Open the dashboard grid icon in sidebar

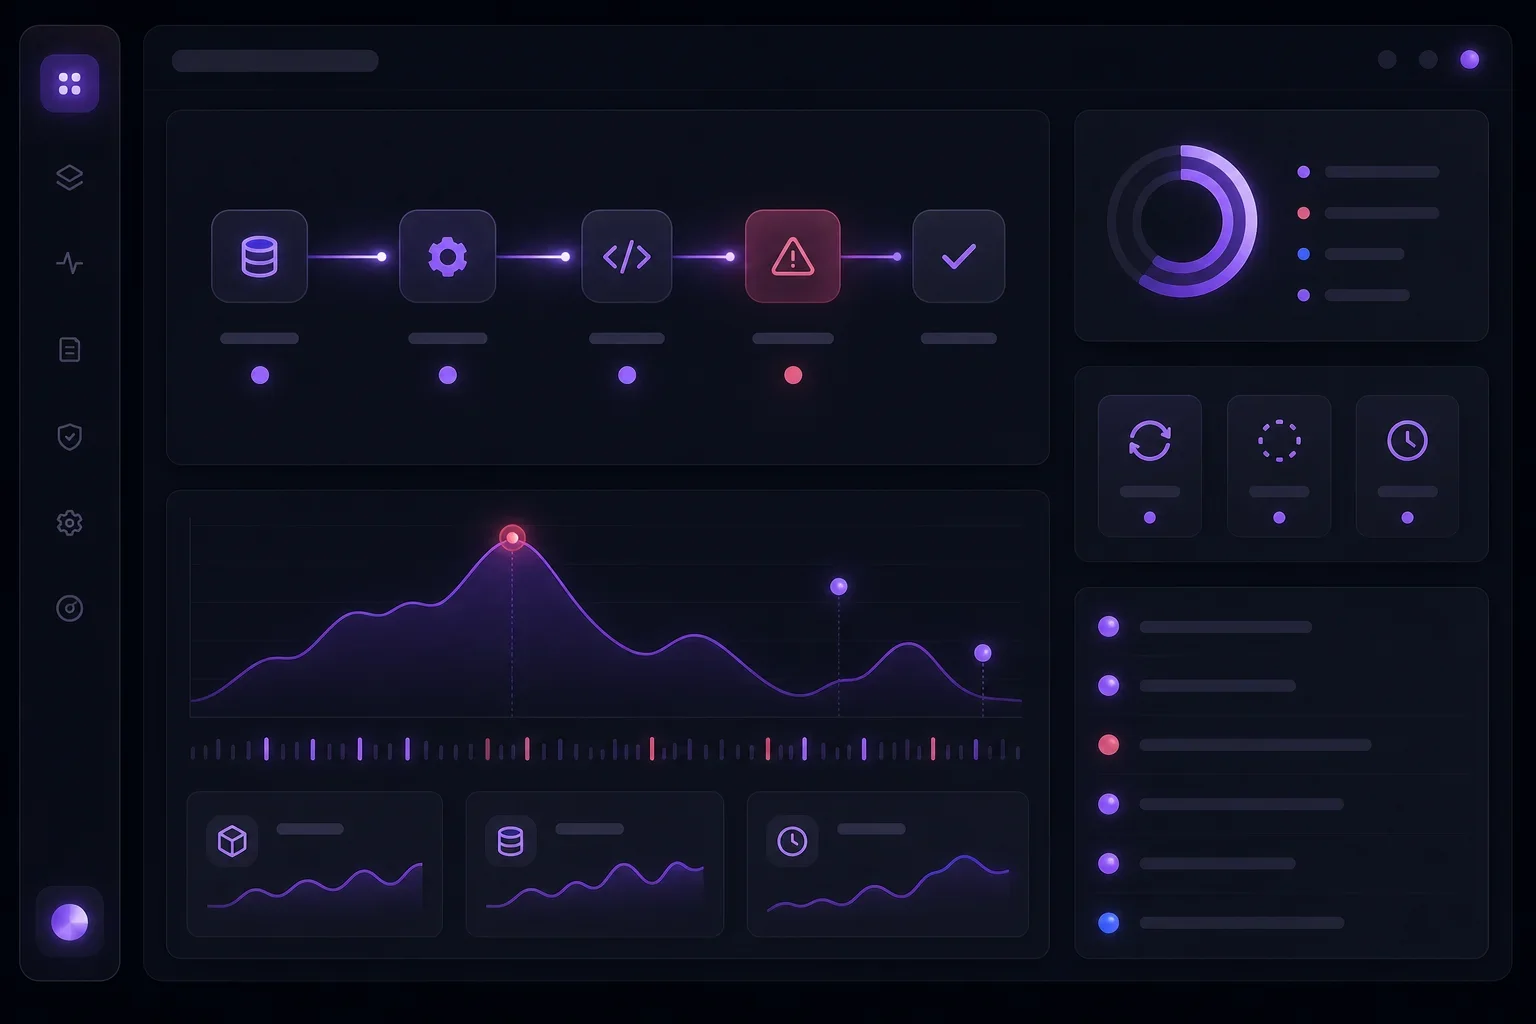69,83
